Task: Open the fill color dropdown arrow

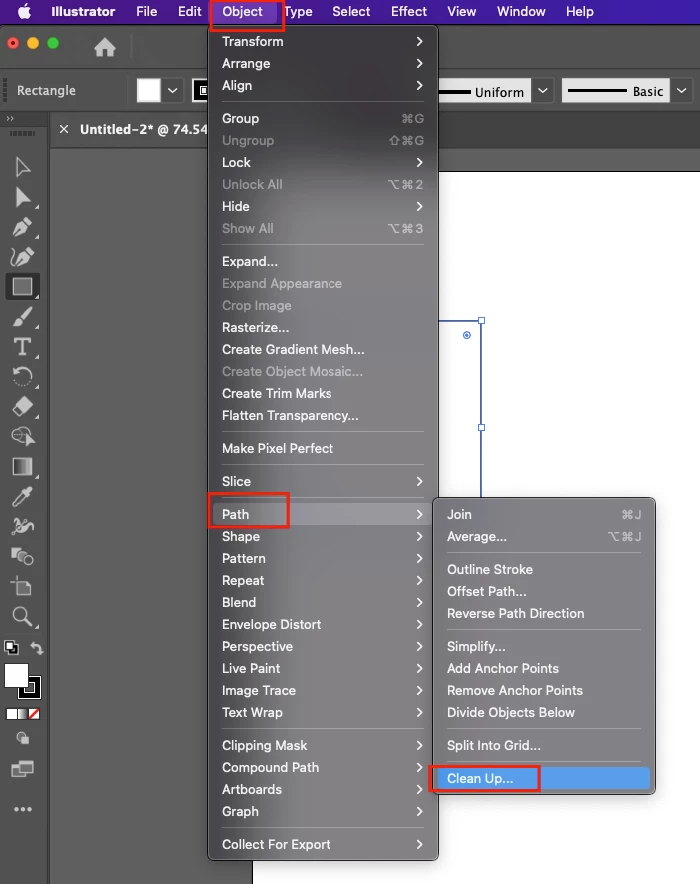Action: 172,90
